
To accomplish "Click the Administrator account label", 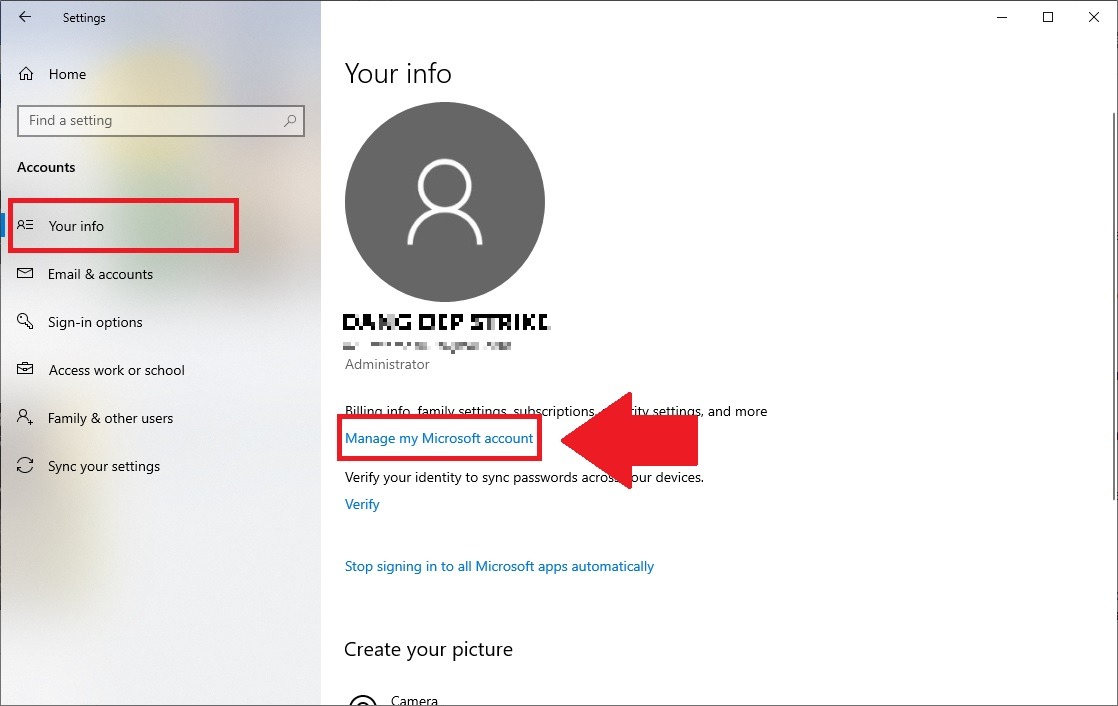I will 387,364.
